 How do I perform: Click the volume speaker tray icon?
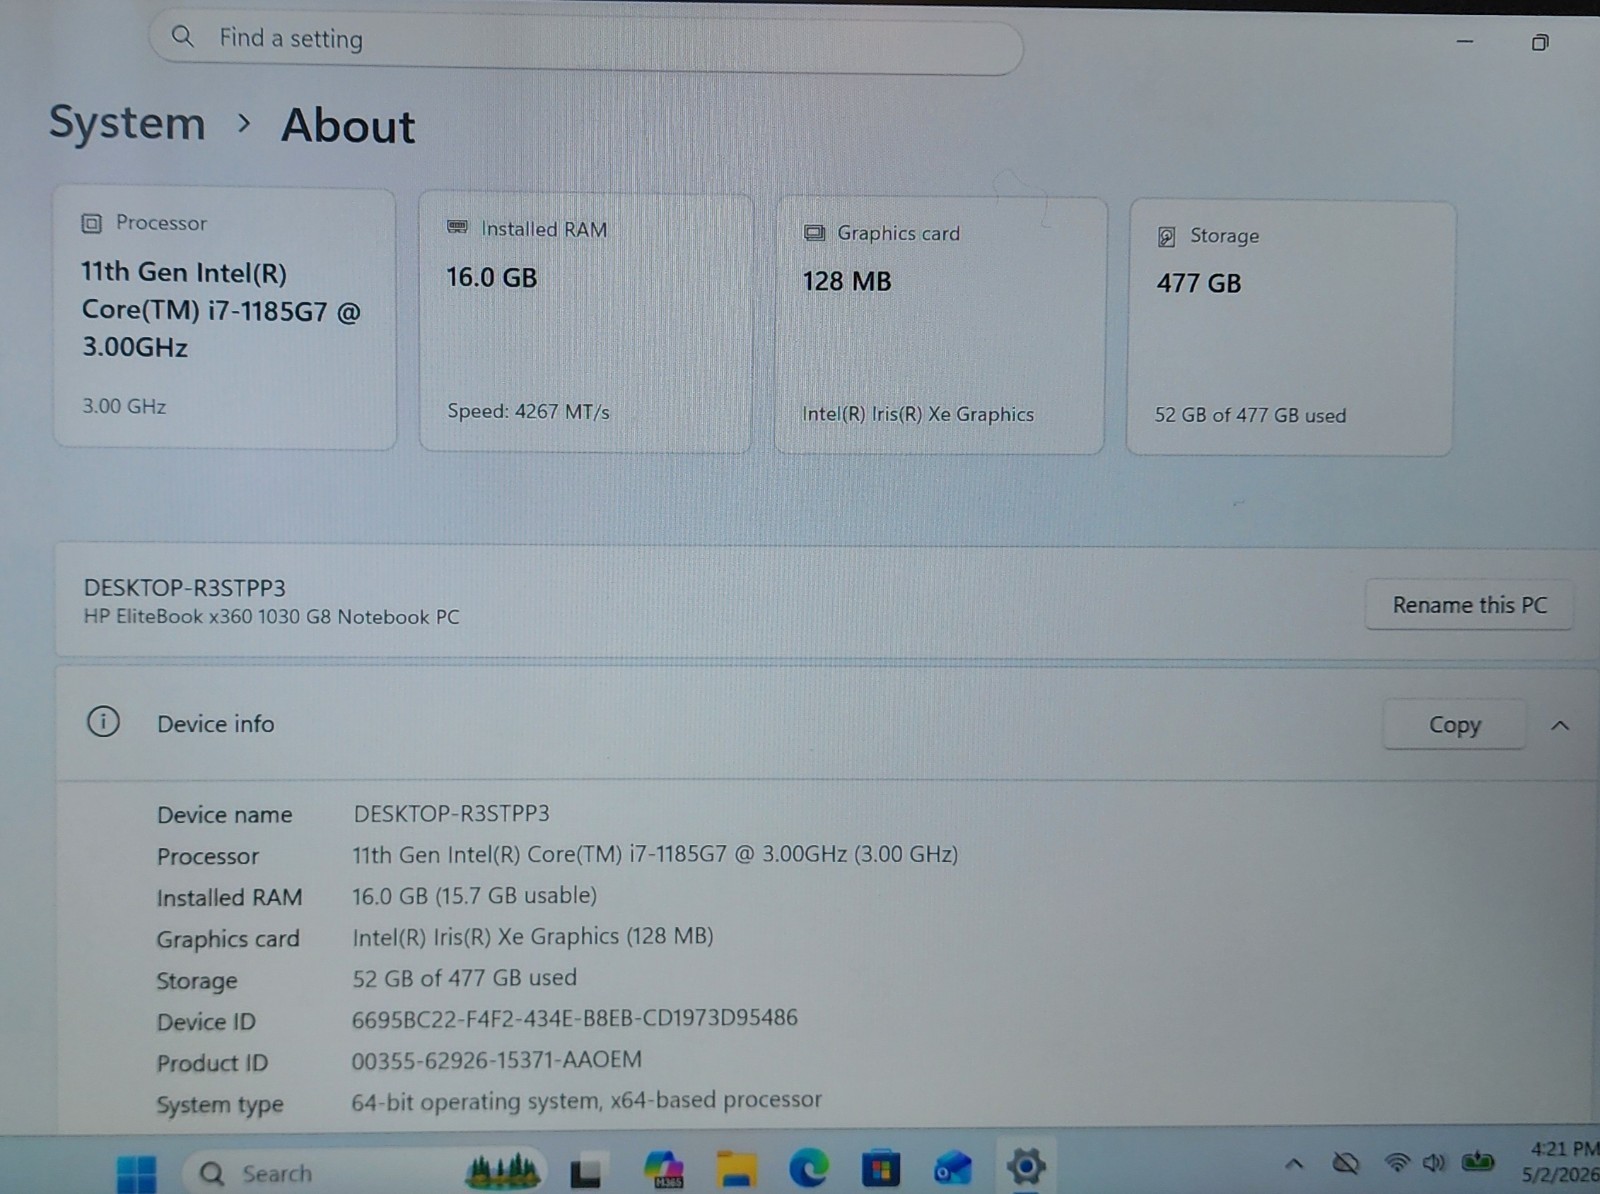pyautogui.click(x=1434, y=1162)
